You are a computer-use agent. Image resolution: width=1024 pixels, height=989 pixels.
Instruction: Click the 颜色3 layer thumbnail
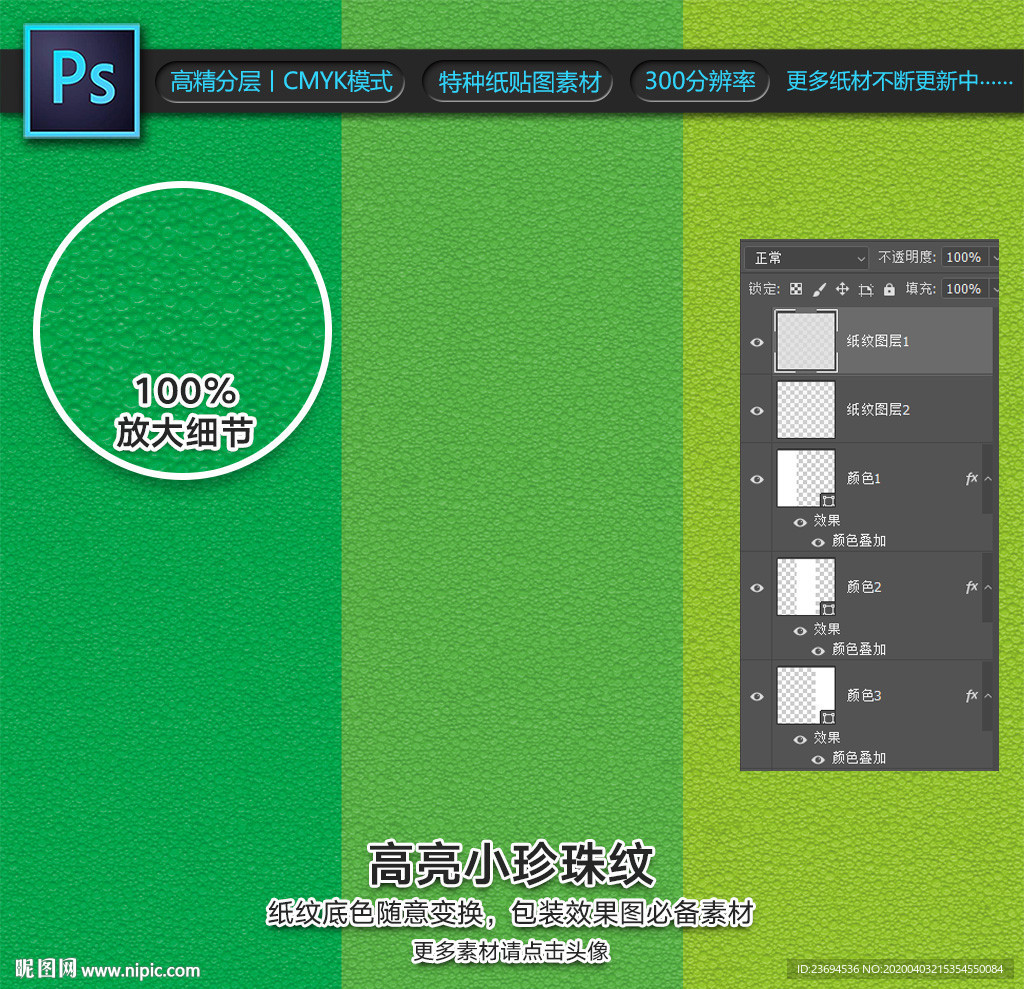pyautogui.click(x=806, y=695)
